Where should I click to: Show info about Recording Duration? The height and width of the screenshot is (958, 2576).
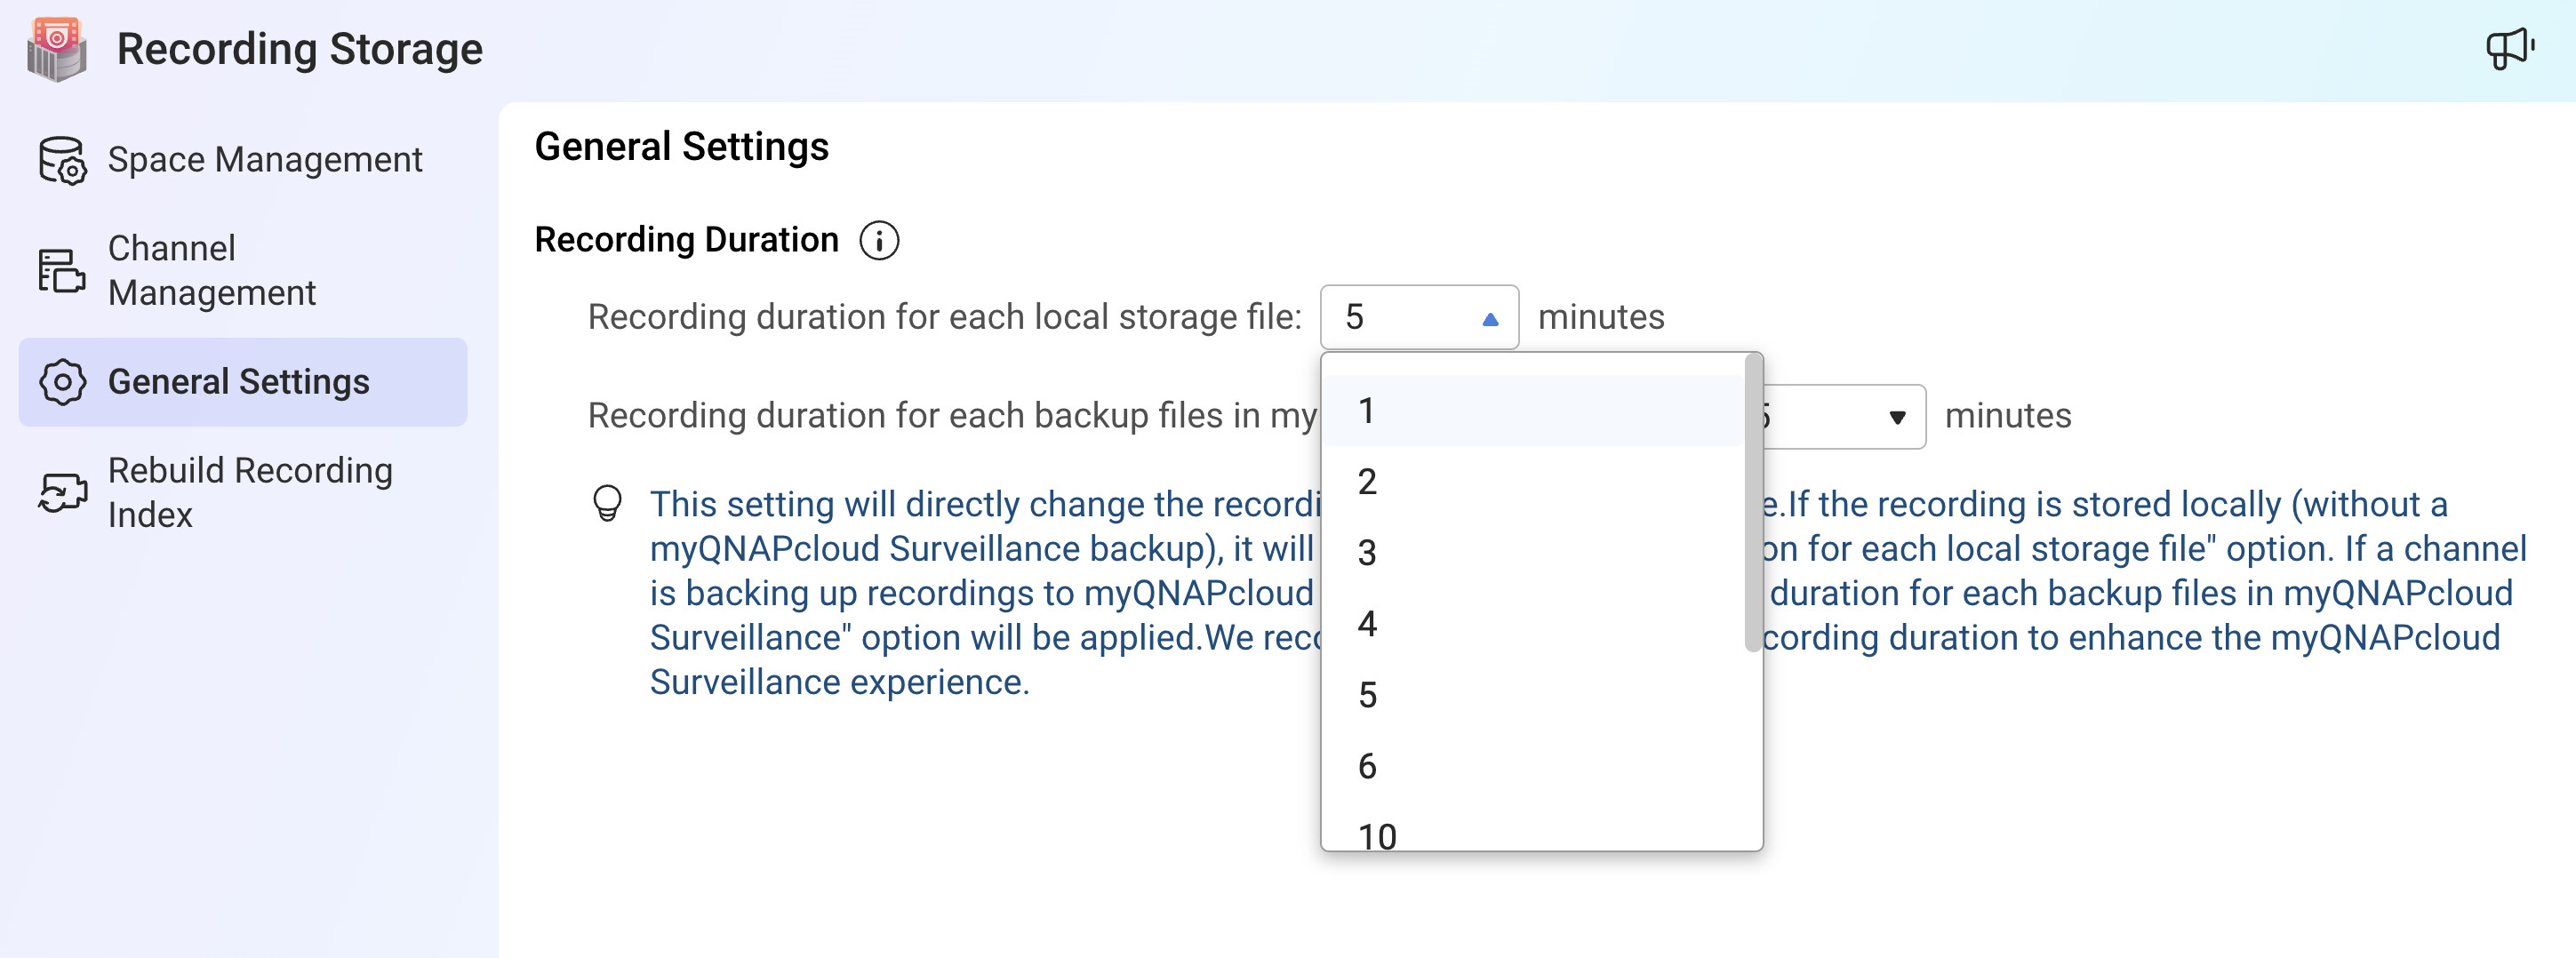(879, 241)
